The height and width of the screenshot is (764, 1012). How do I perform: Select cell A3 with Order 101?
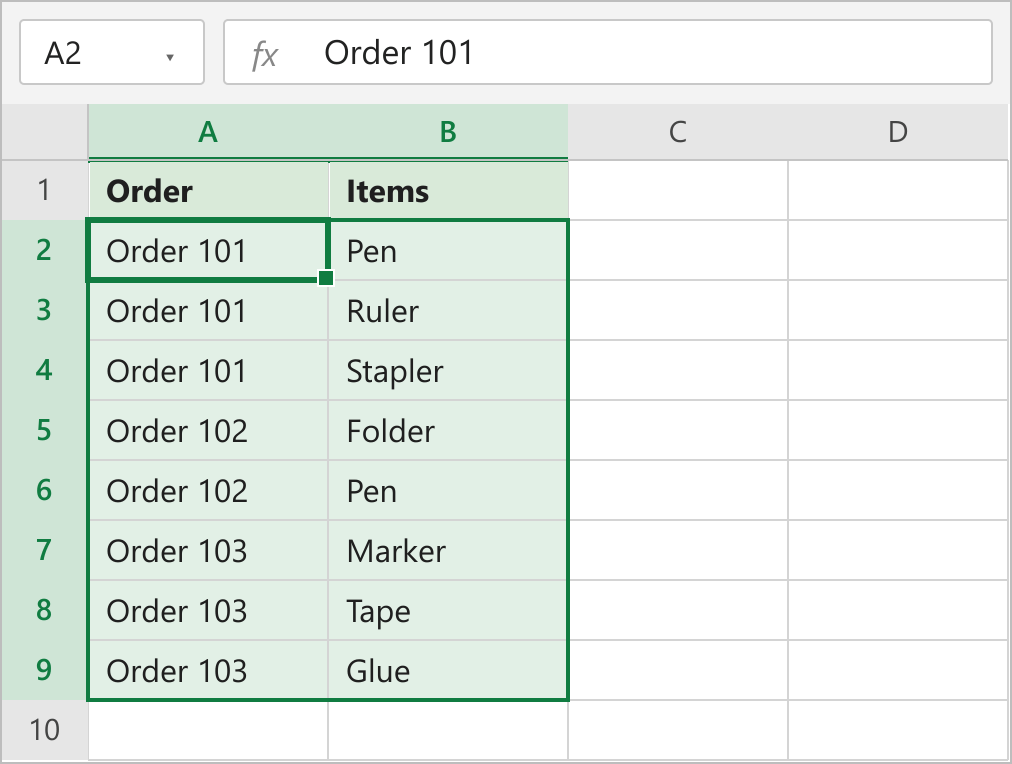[208, 310]
